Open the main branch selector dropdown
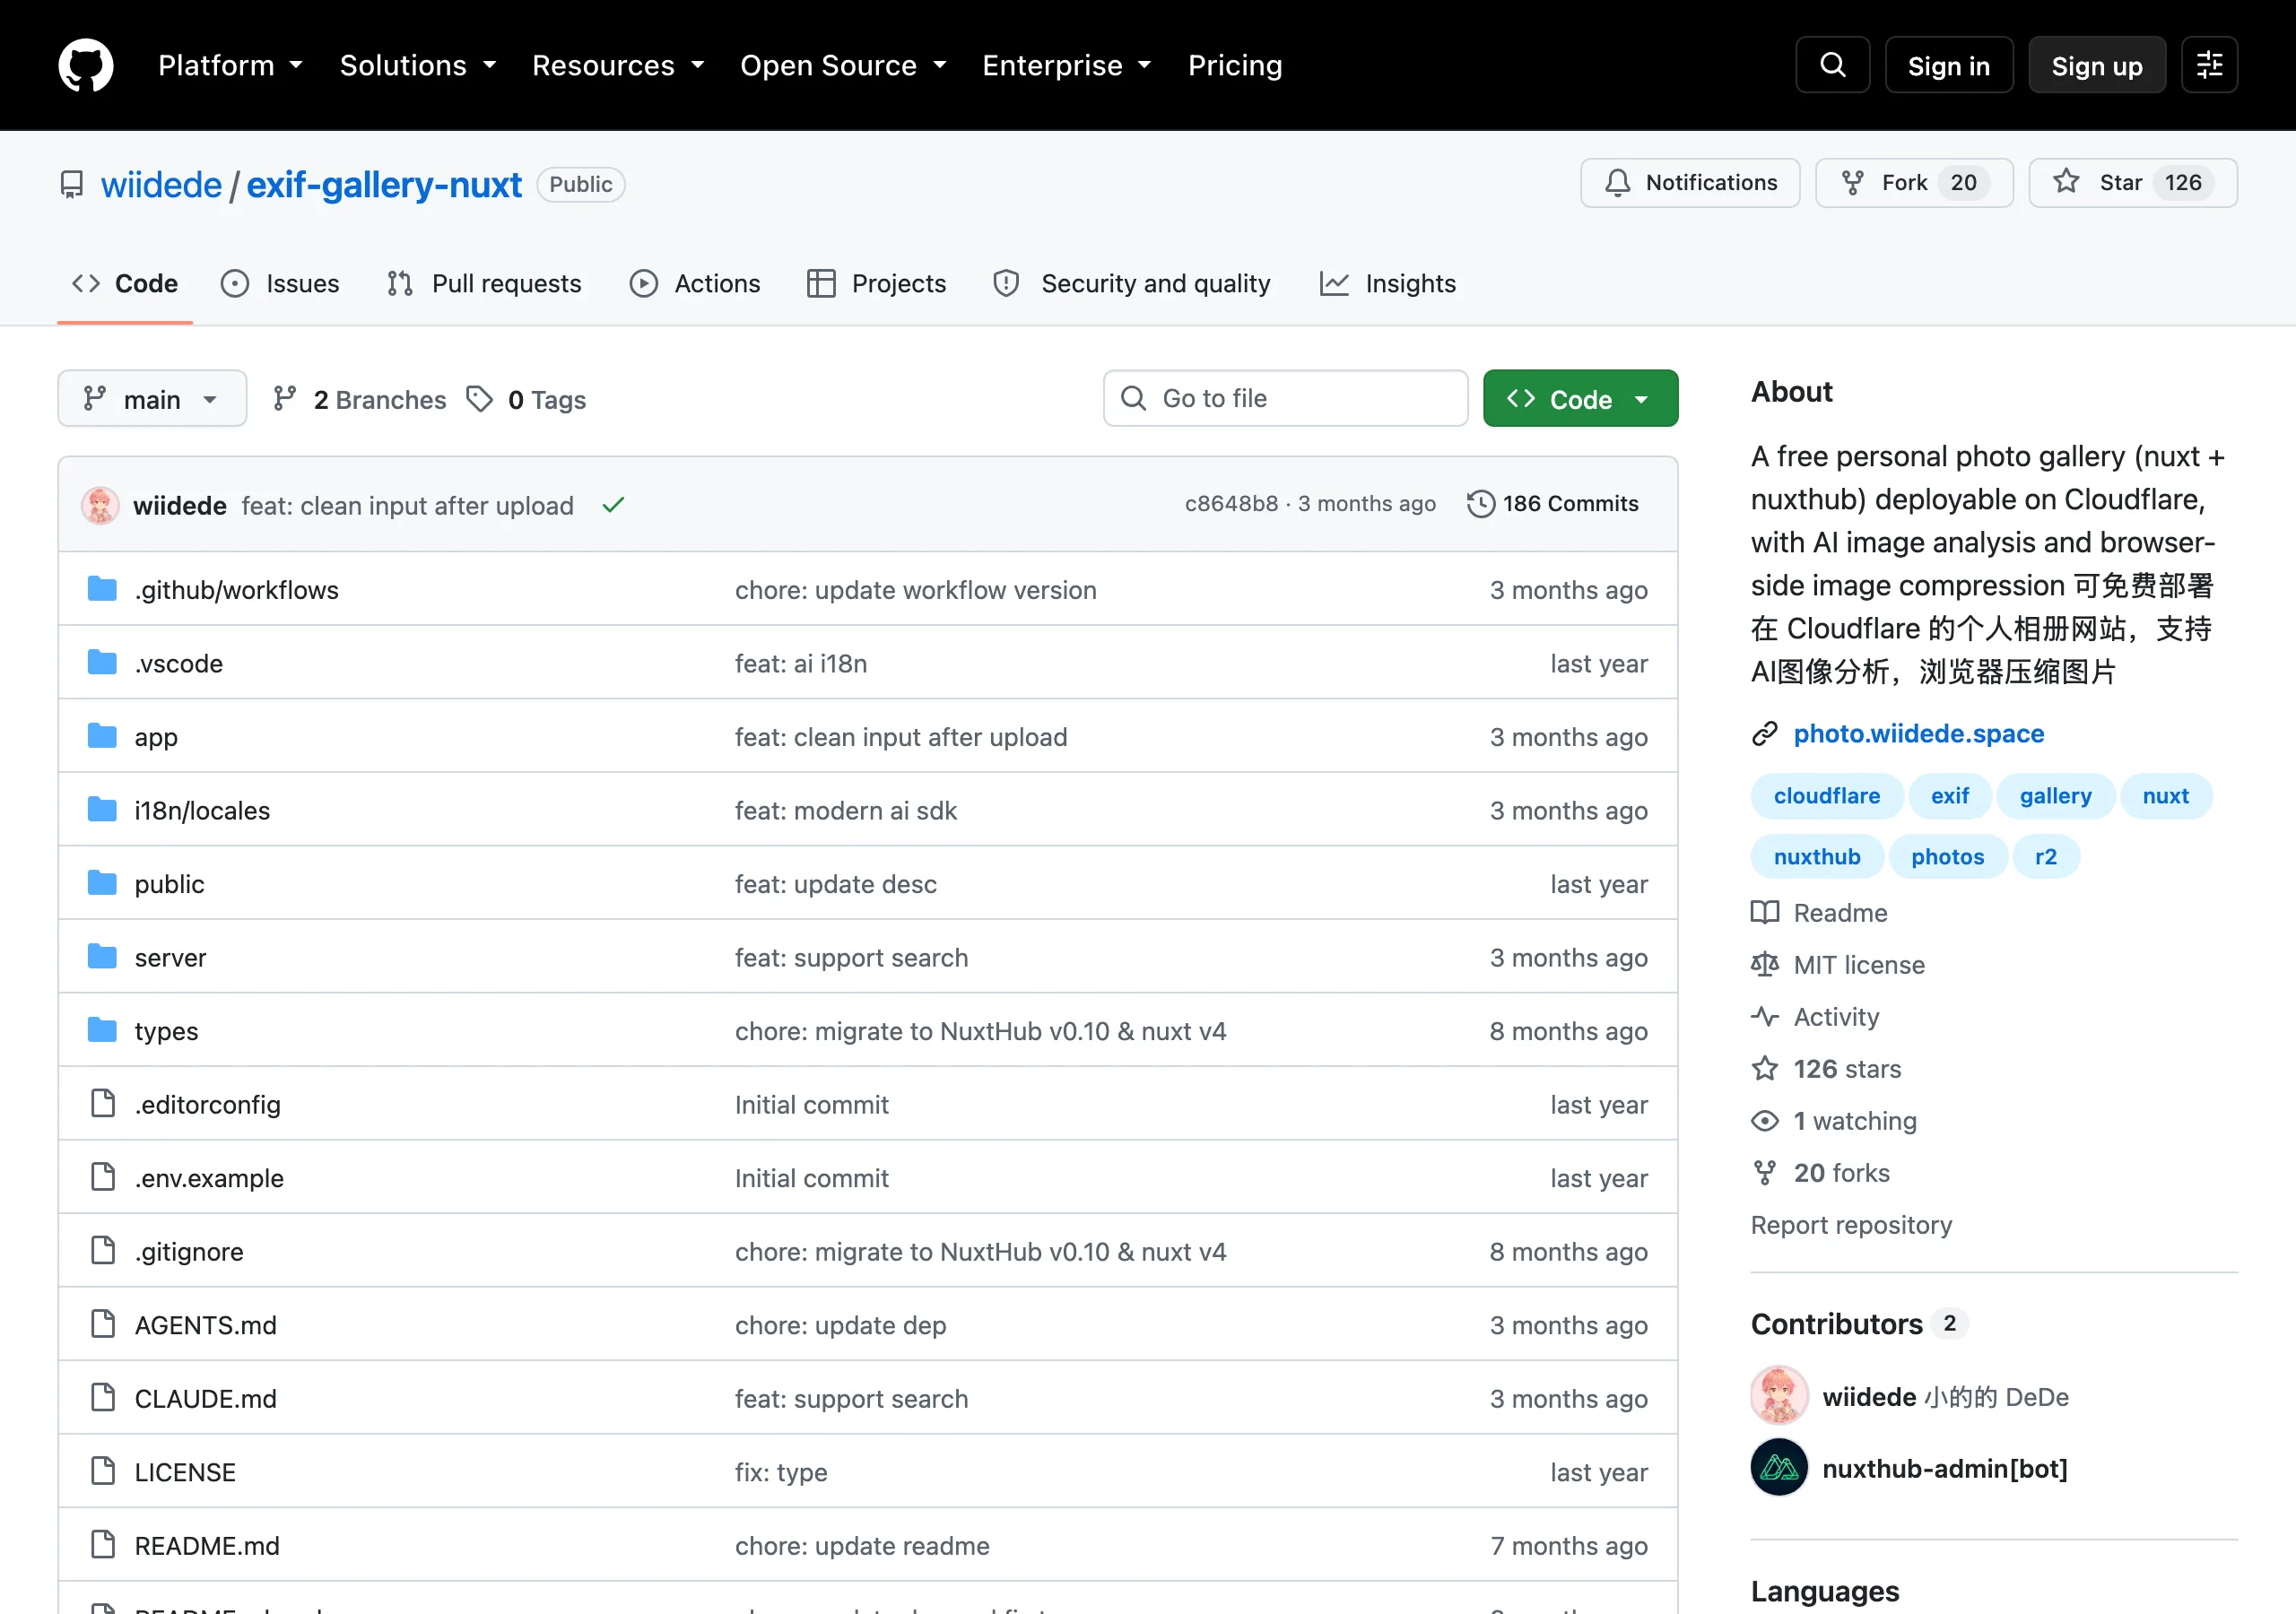The height and width of the screenshot is (1614, 2296). click(152, 399)
